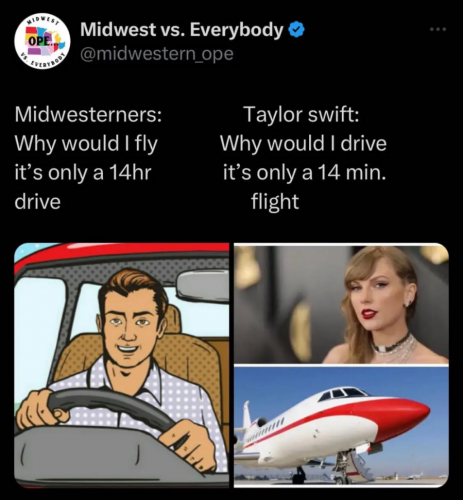
Task: Click the jet's landing gear
Action: click(342, 467)
